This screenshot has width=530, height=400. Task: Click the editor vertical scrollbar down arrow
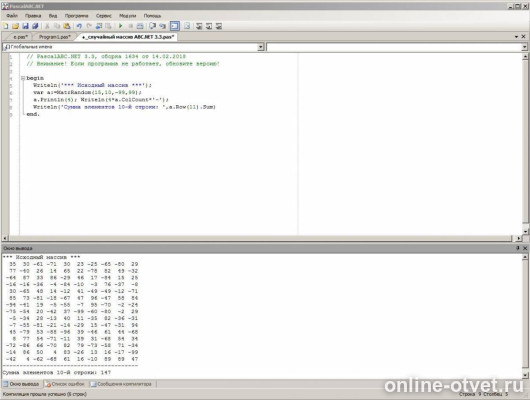point(525,232)
